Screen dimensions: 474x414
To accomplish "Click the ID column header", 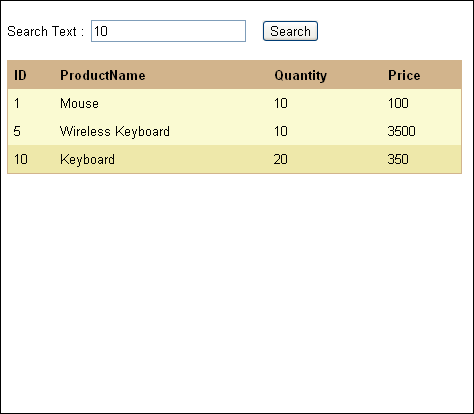I will click(20, 75).
